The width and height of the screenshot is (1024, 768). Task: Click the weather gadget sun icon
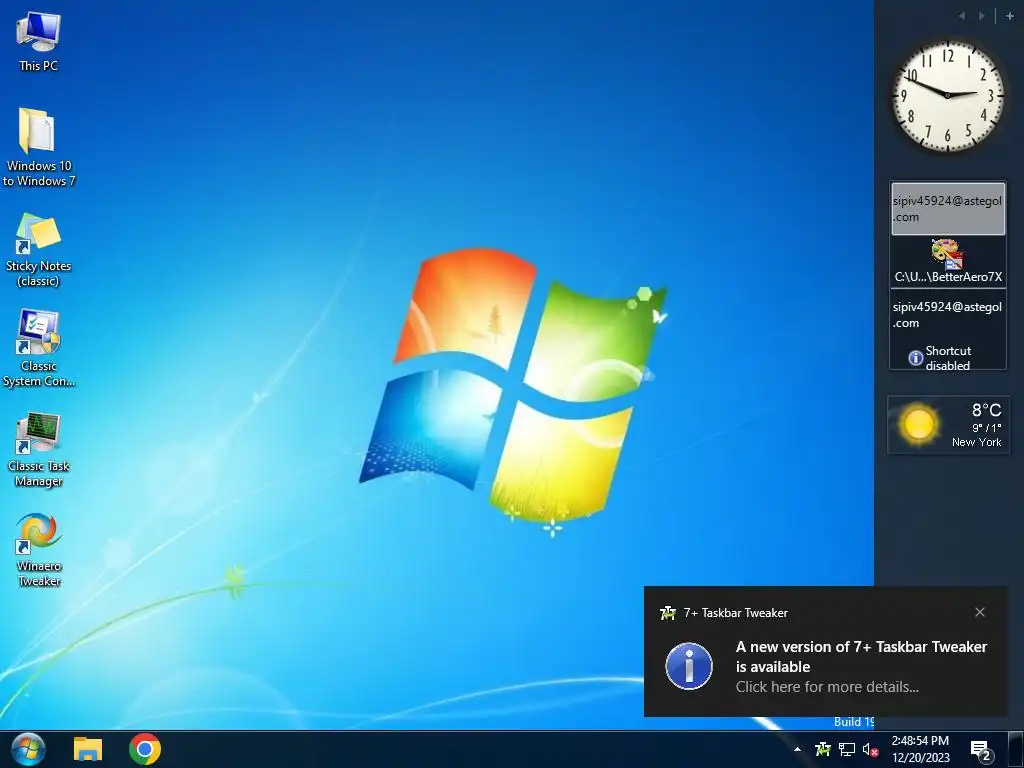coord(918,424)
